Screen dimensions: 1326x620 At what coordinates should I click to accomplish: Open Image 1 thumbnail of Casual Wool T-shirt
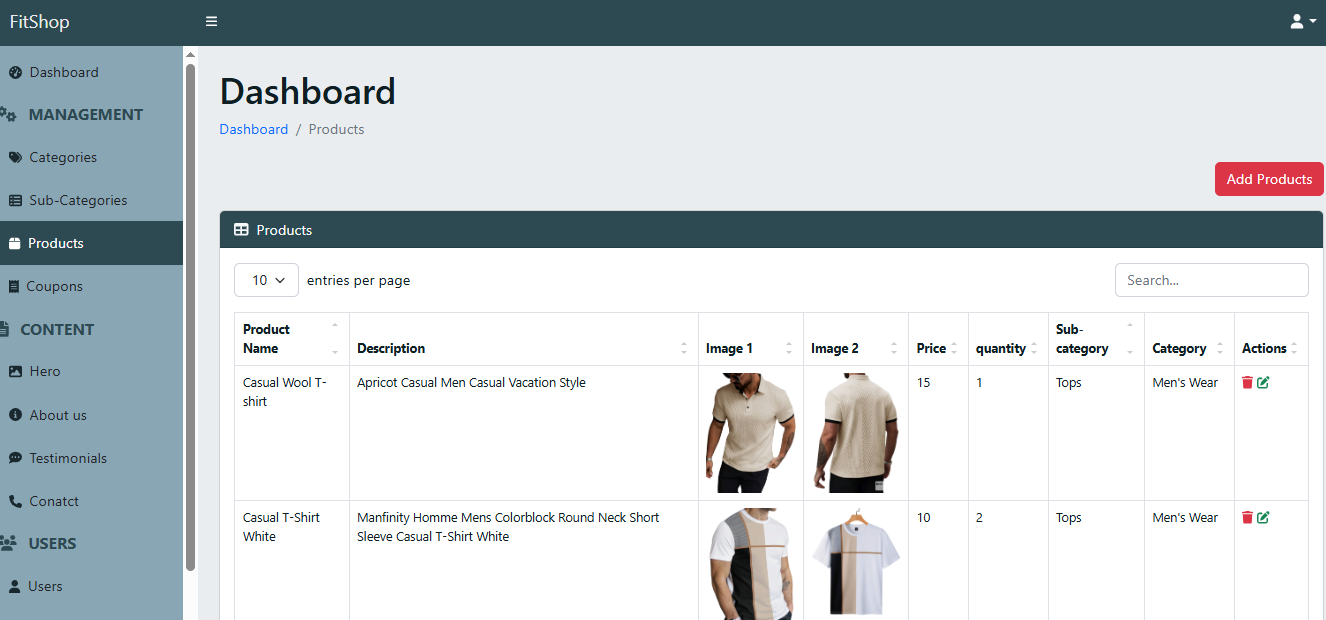[750, 432]
